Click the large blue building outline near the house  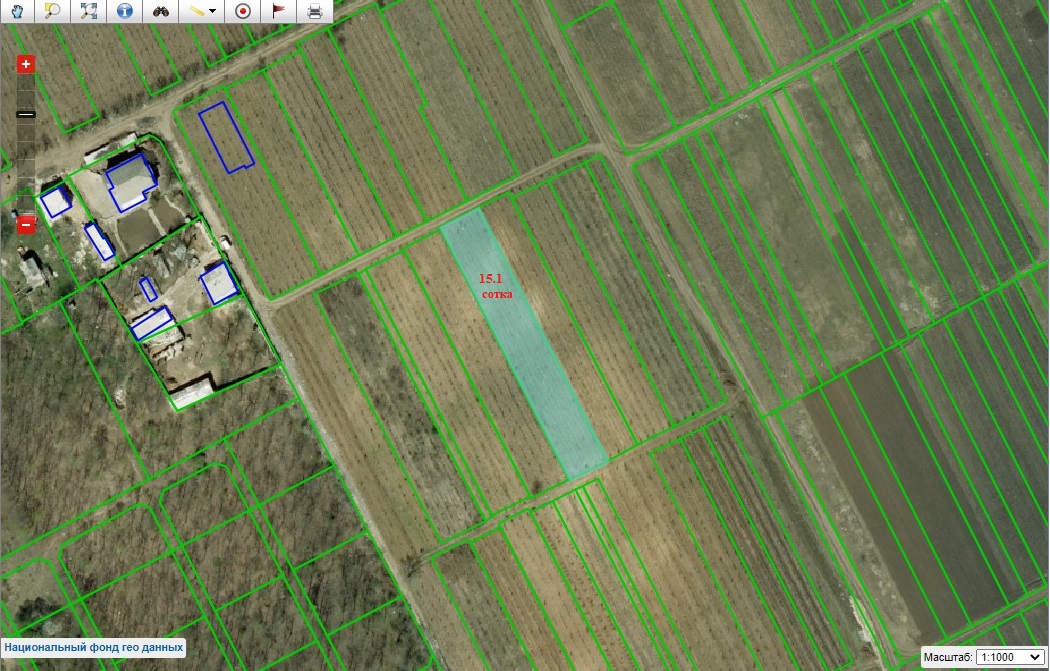point(131,182)
